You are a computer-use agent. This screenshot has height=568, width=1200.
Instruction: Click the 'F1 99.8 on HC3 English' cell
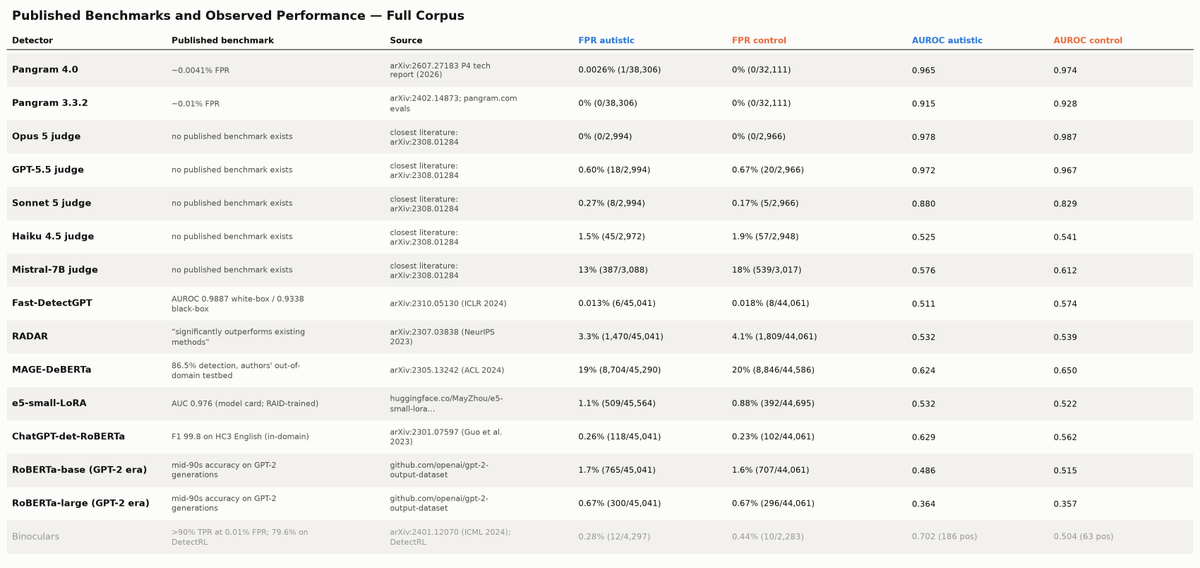coord(240,437)
